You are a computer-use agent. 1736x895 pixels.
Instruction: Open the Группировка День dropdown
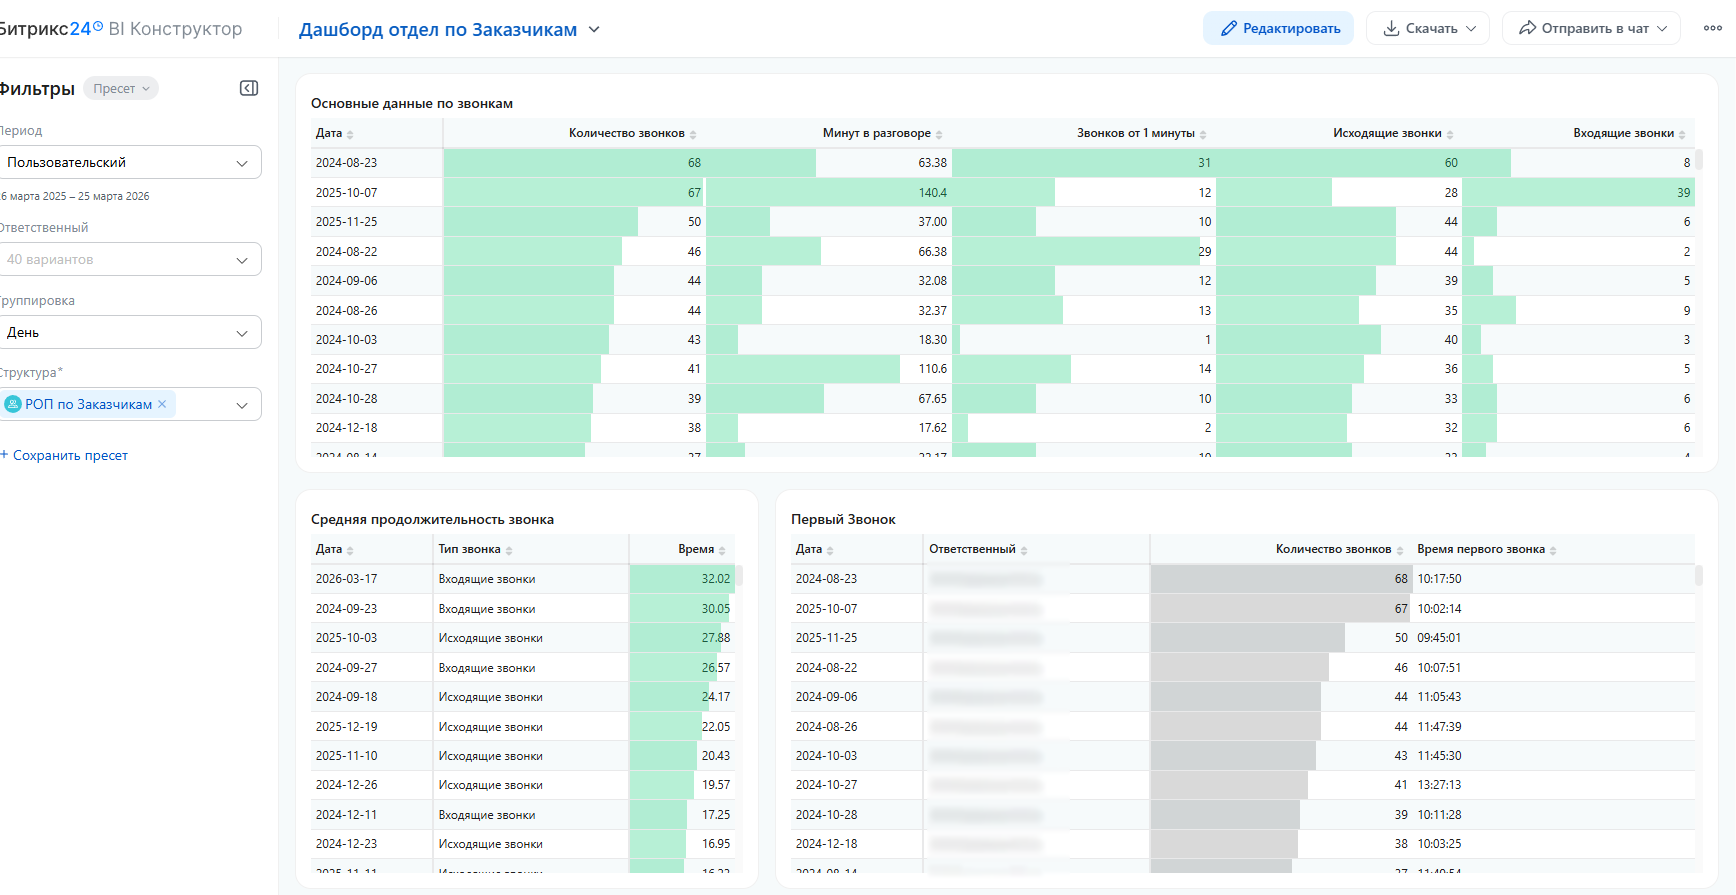pos(130,332)
